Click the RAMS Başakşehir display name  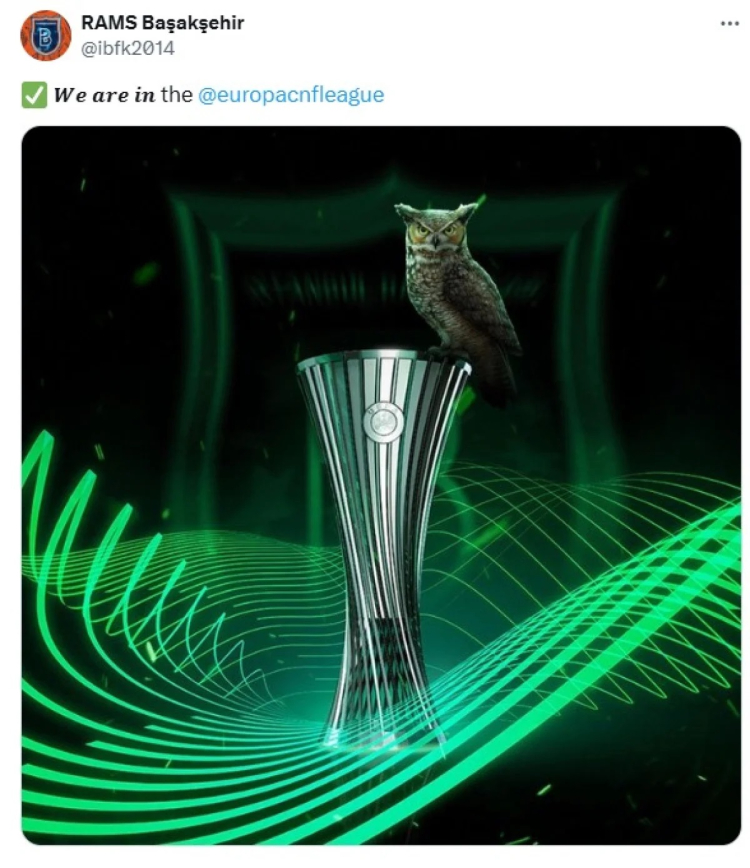pyautogui.click(x=162, y=23)
